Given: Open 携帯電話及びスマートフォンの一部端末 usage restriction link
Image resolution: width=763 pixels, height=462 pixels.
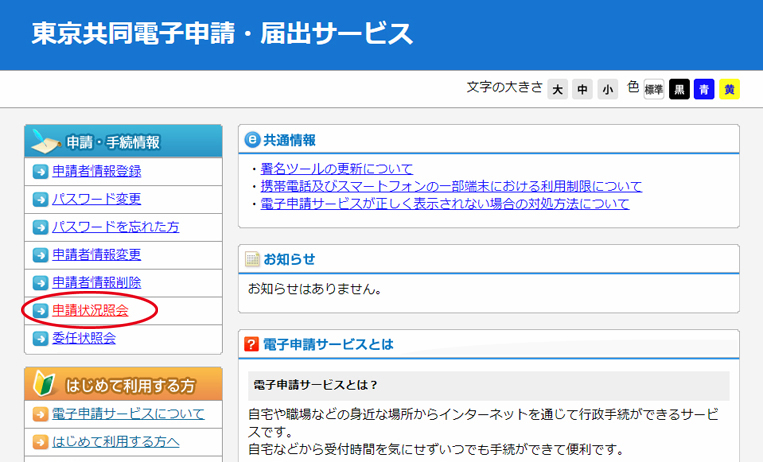Looking at the screenshot, I should click(451, 186).
